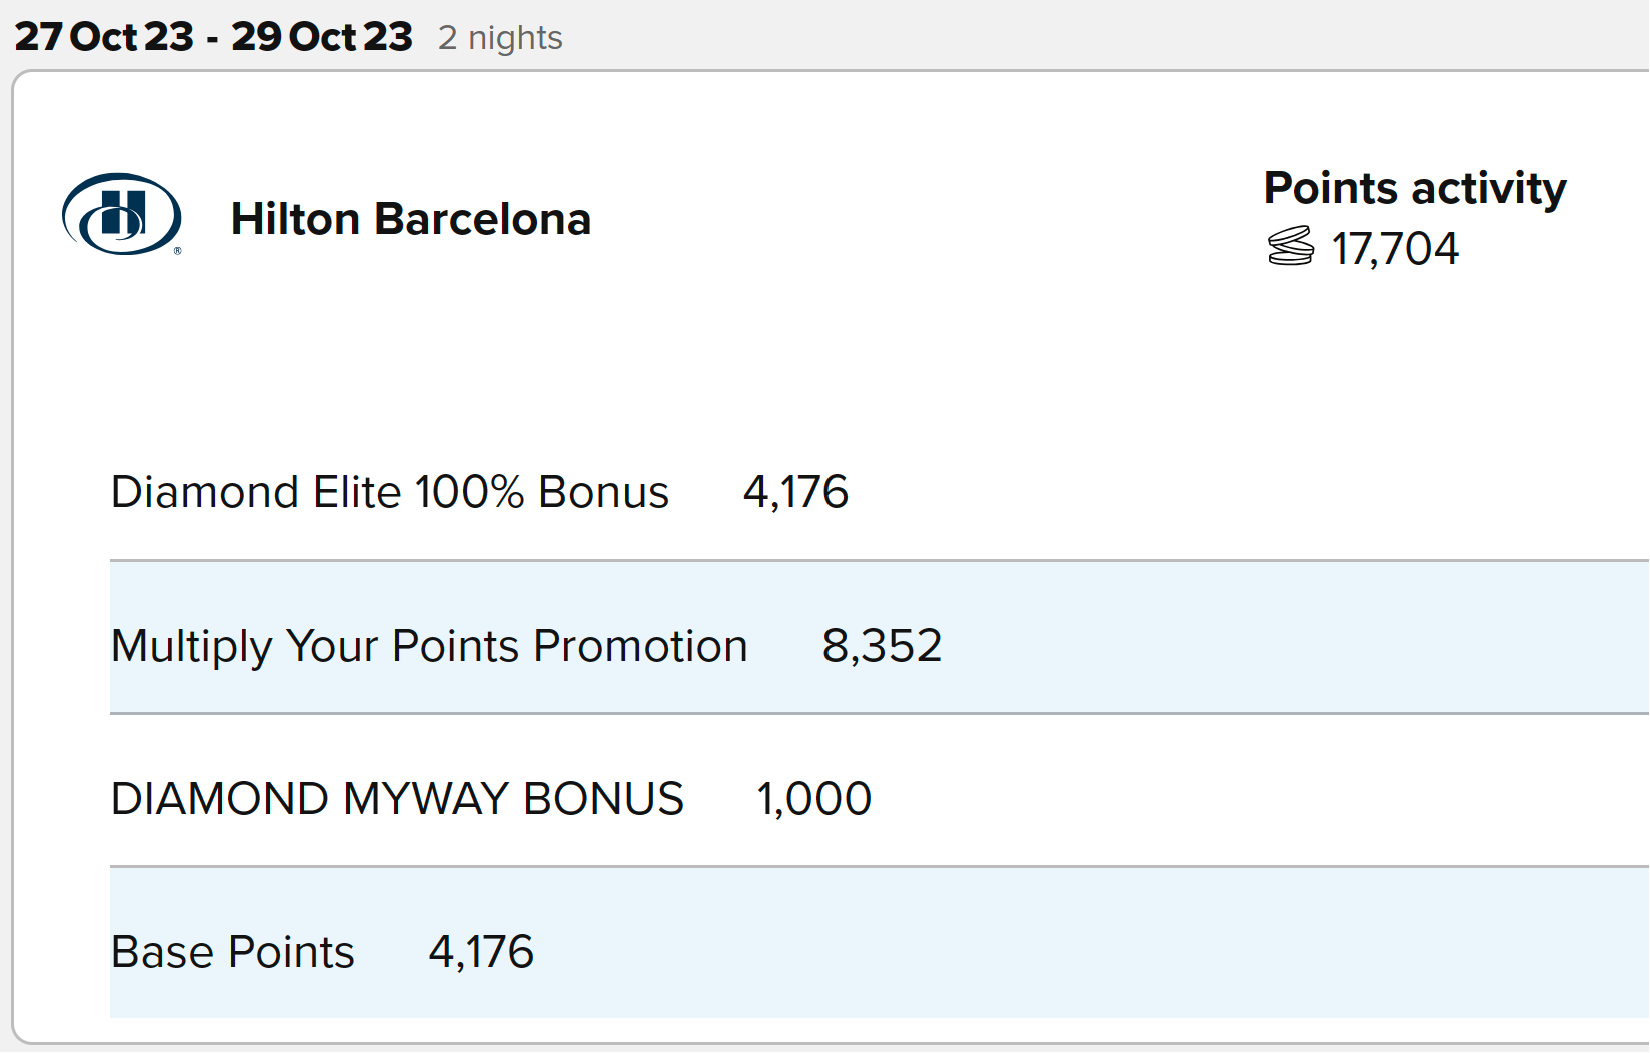Viewport: 1650px width, 1053px height.
Task: Click the registered trademark symbol beside logo
Action: pos(178,251)
